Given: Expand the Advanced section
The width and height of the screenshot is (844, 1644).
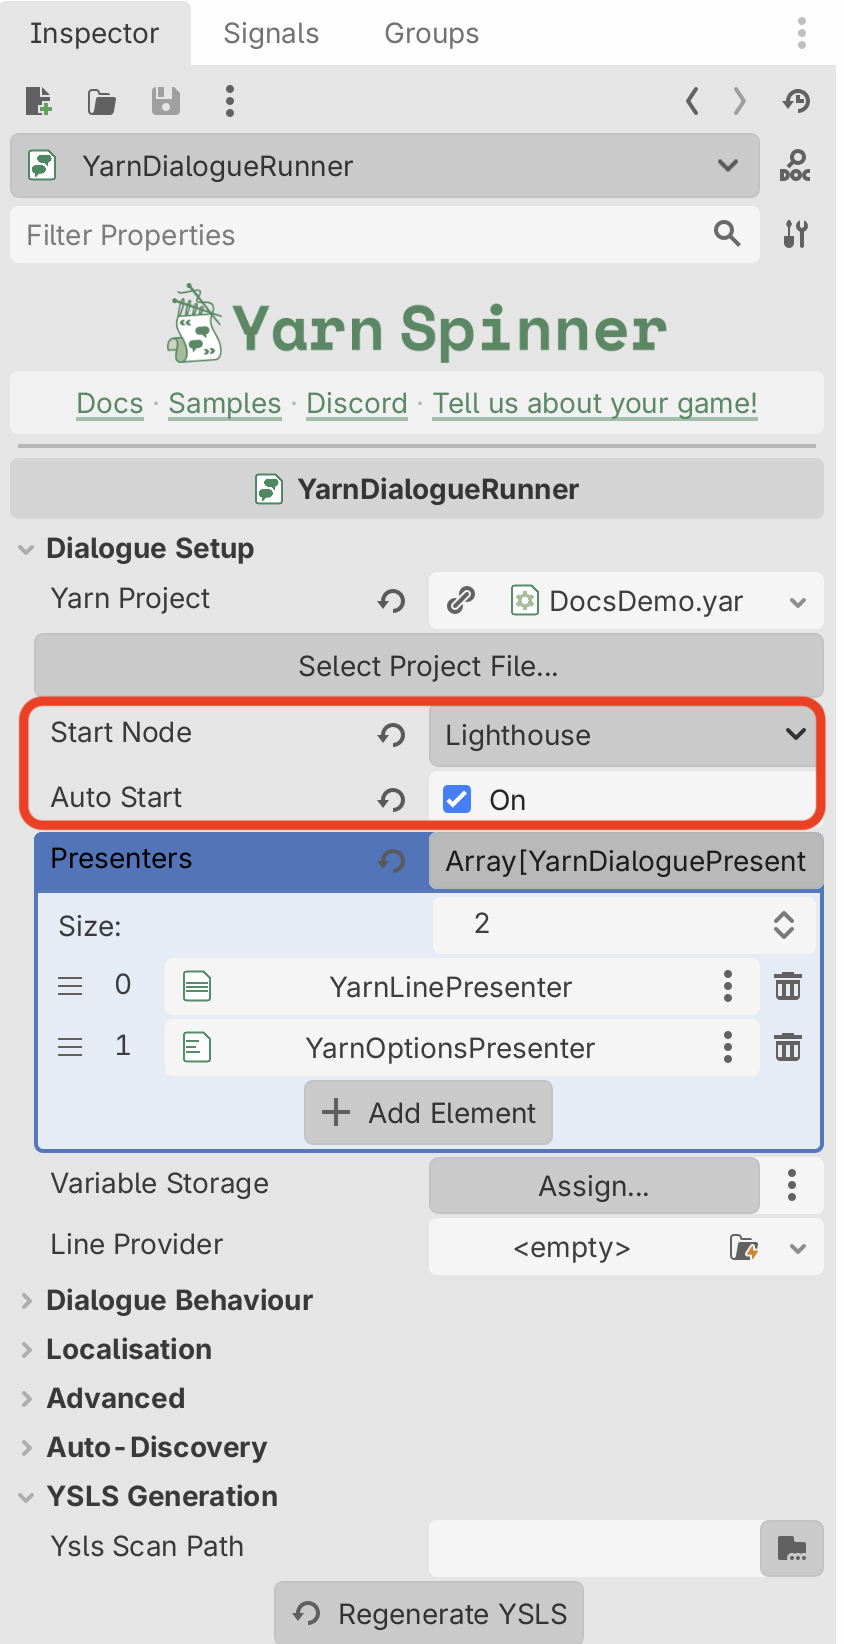Looking at the screenshot, I should (x=27, y=1398).
